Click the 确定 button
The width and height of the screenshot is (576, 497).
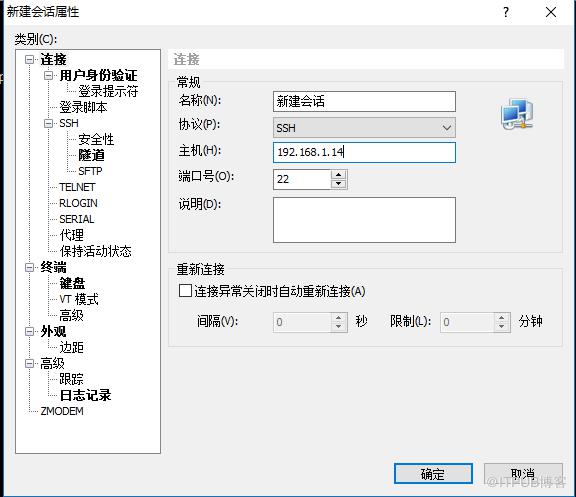coord(433,474)
